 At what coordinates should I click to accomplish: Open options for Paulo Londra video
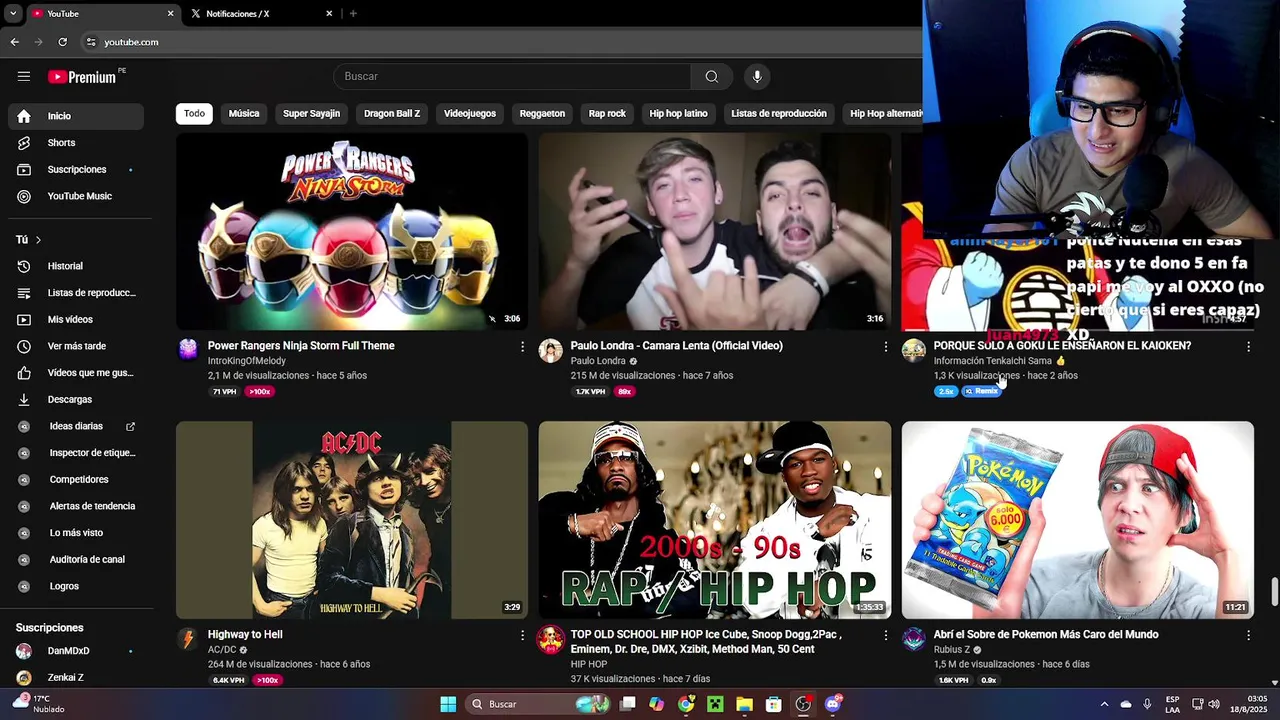click(885, 346)
